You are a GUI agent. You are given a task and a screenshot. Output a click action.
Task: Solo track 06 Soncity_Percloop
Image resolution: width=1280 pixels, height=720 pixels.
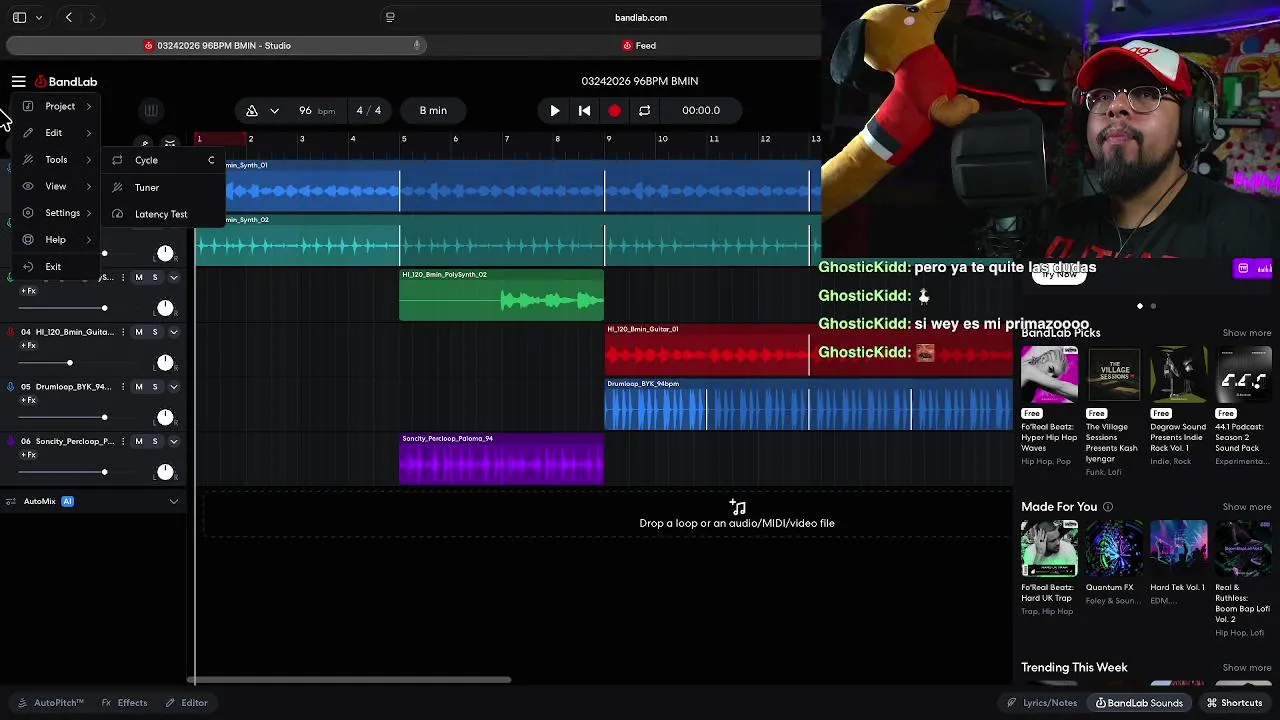(154, 441)
